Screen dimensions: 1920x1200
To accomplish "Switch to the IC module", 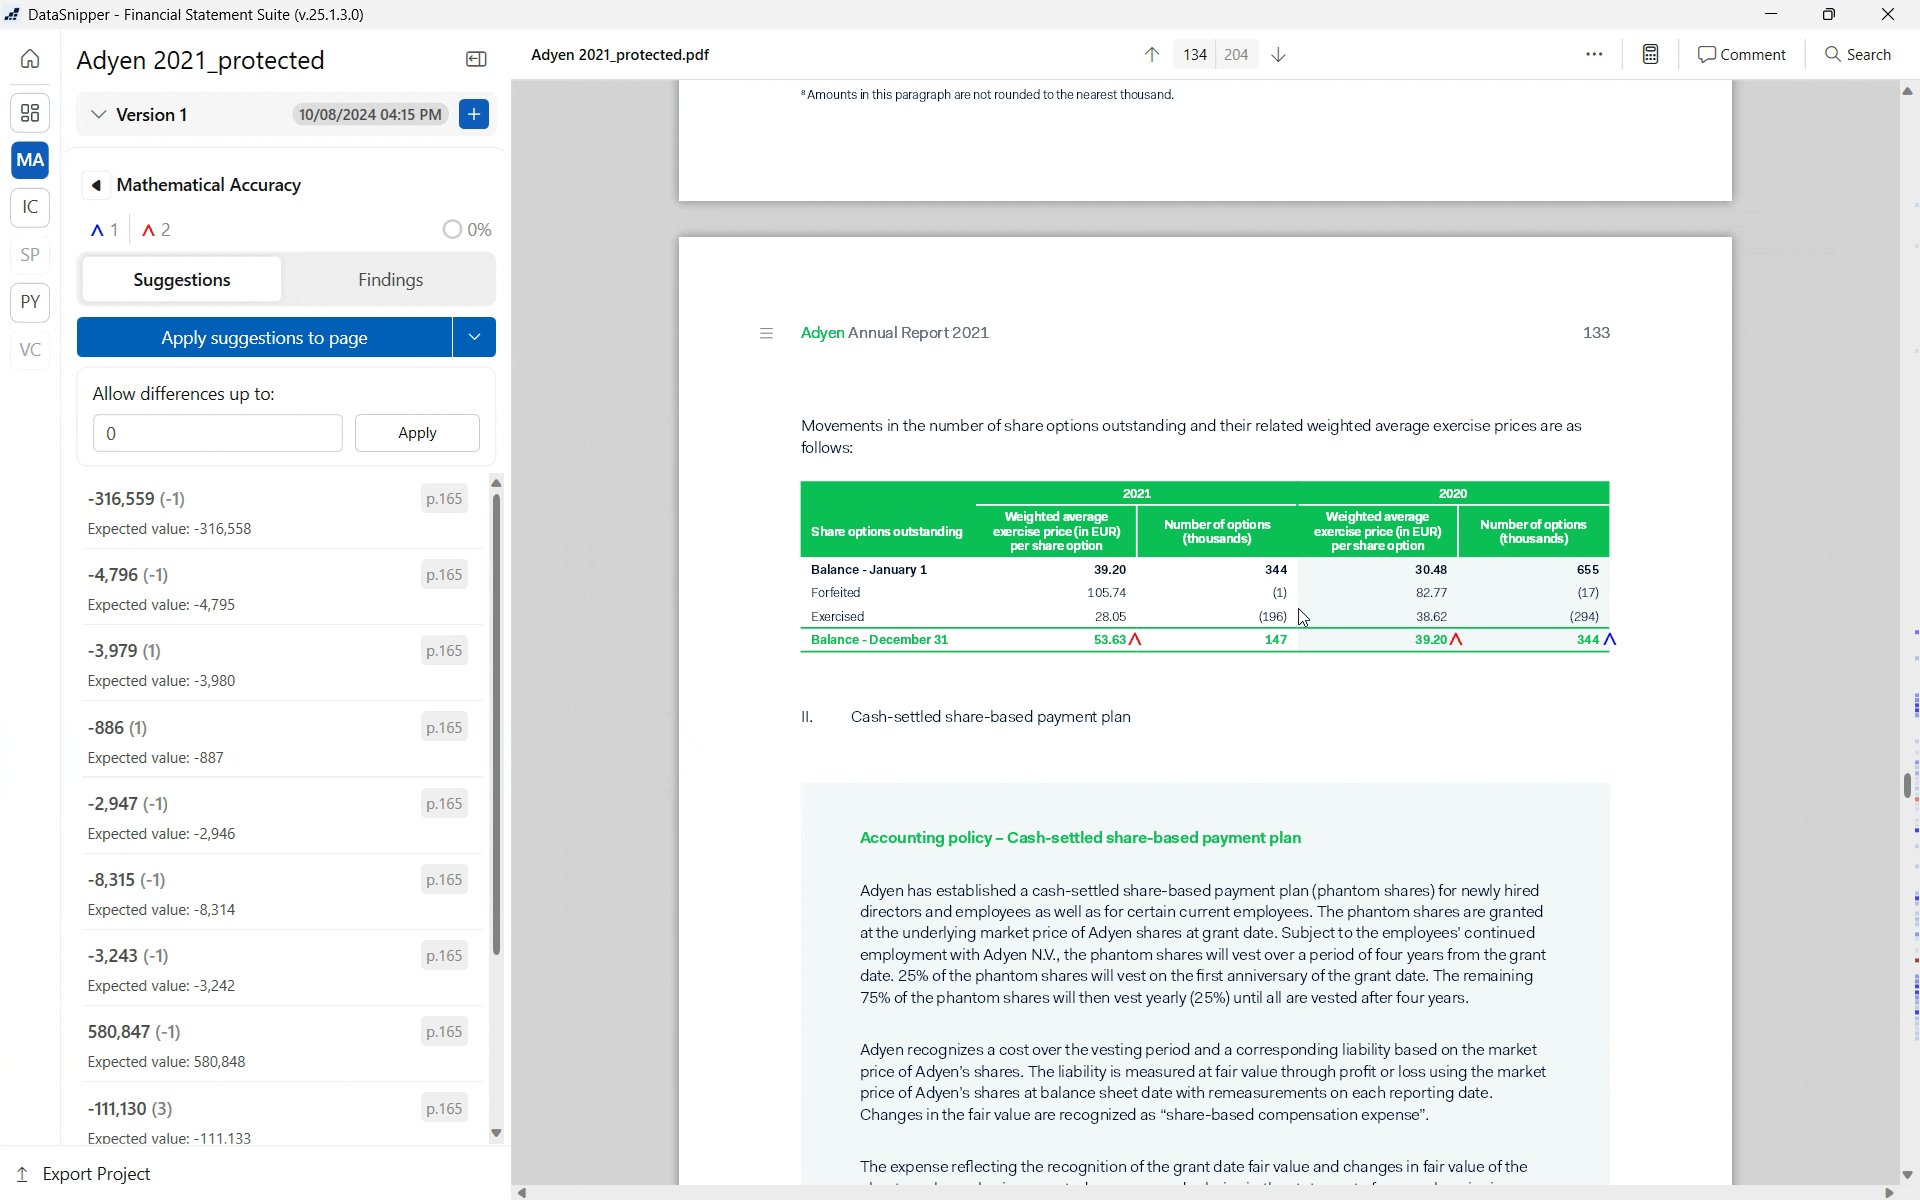I will click(x=30, y=207).
